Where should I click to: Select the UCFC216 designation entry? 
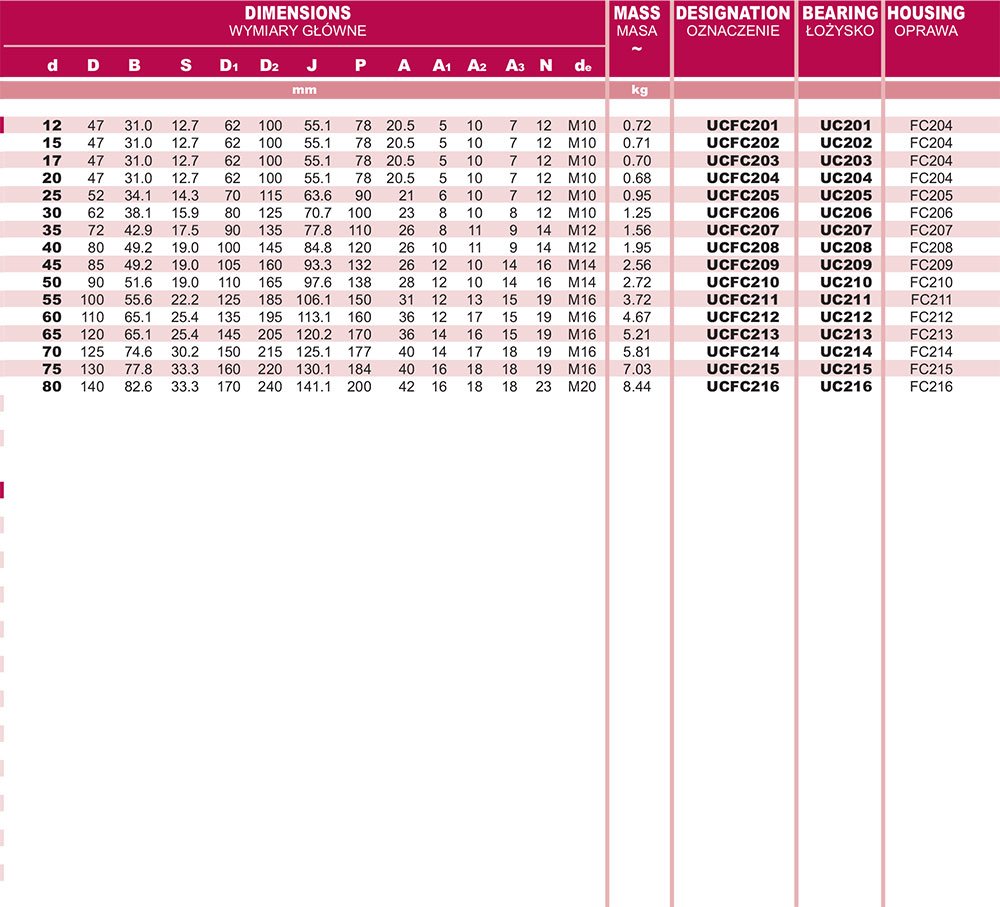[x=742, y=387]
